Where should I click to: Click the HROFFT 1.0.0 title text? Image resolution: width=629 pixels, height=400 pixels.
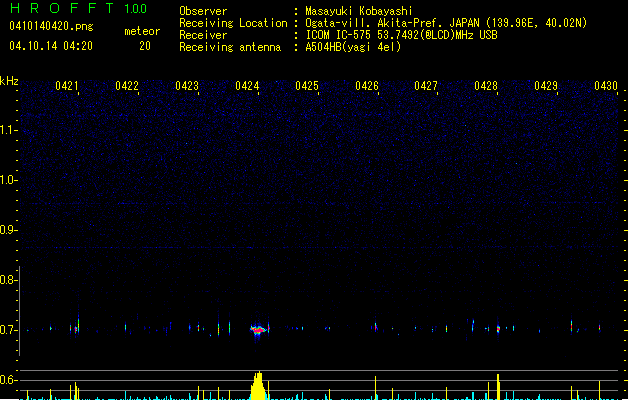coord(78,8)
